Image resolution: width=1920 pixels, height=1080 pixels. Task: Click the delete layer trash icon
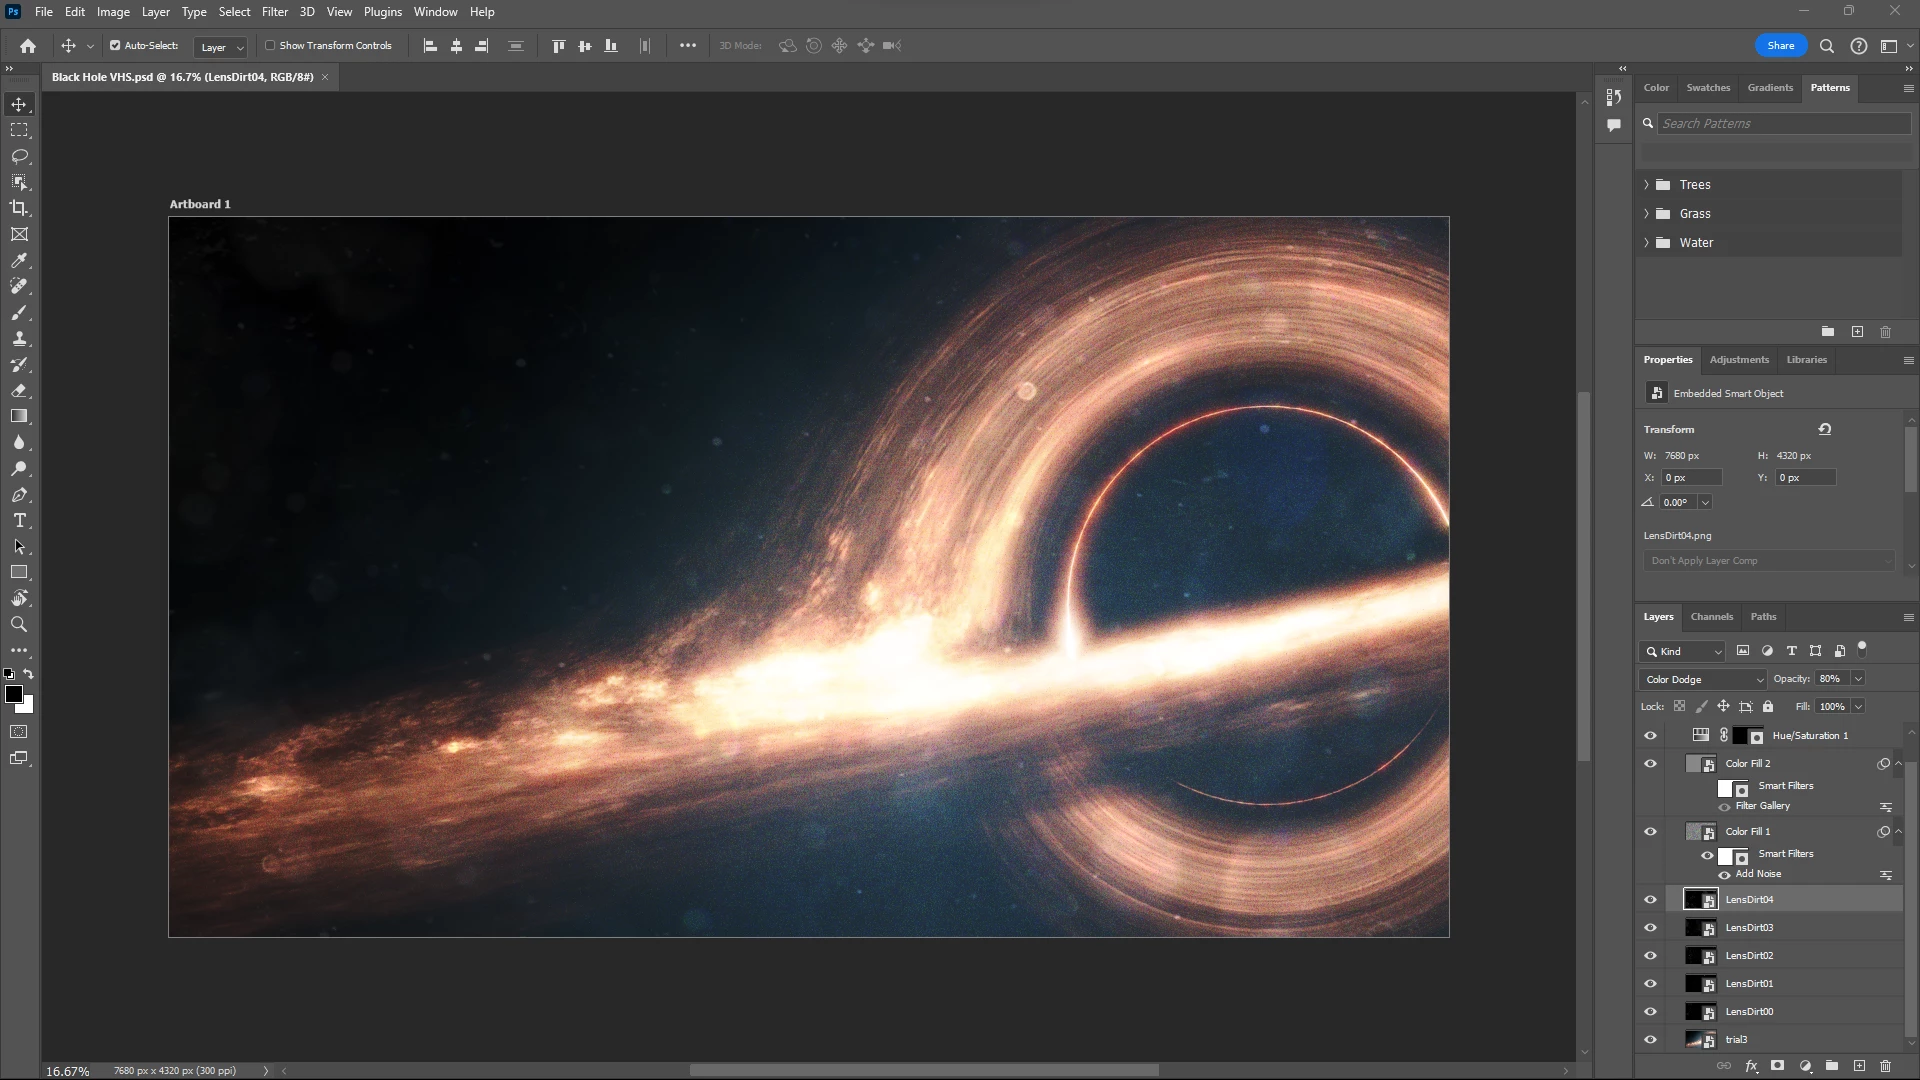point(1885,1066)
